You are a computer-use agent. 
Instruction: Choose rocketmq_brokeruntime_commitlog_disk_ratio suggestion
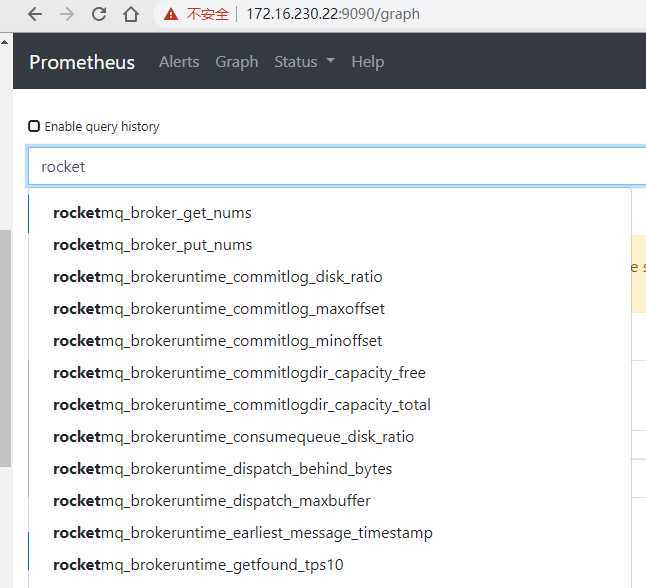click(x=330, y=277)
